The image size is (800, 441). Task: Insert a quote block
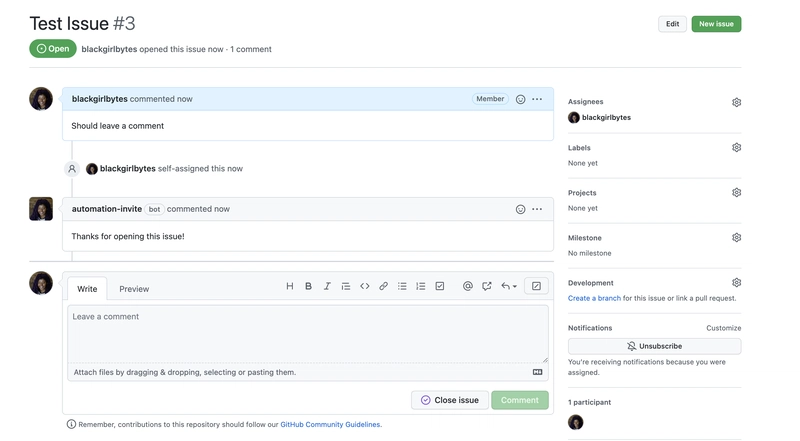346,287
